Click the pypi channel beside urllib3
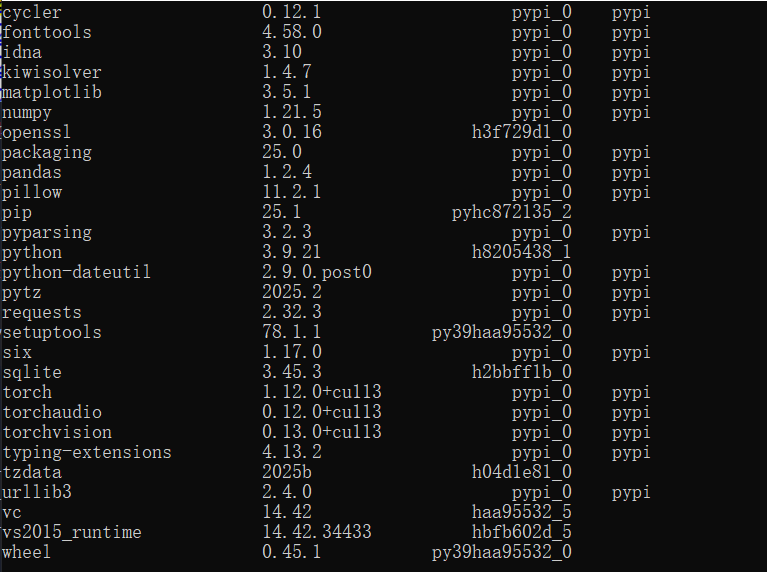Screen dimensions: 767x572 click(631, 493)
